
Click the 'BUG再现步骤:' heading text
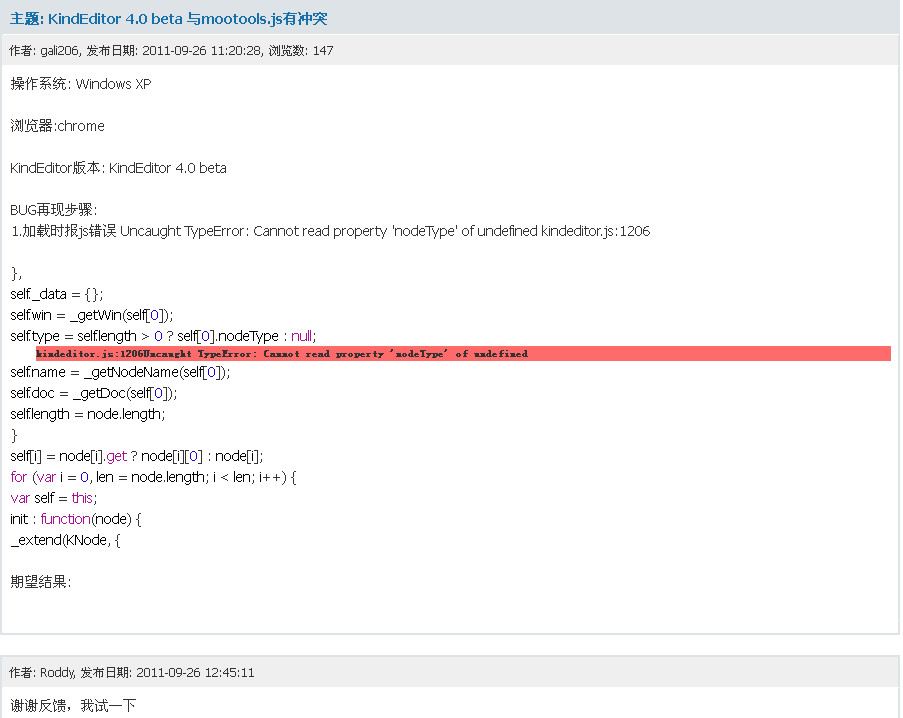[x=54, y=210]
